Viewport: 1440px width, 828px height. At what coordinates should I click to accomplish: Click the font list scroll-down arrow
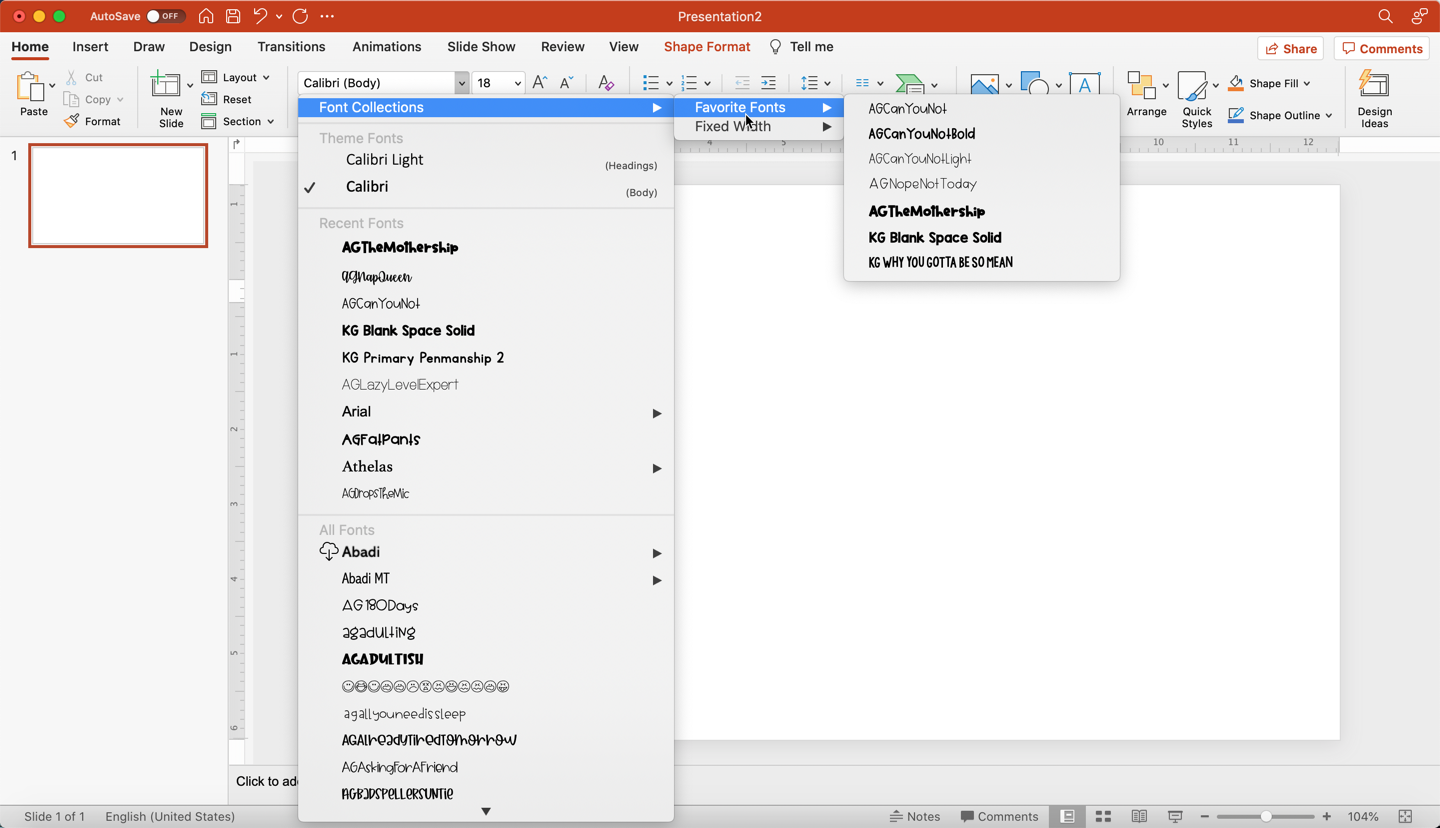pyautogui.click(x=486, y=812)
